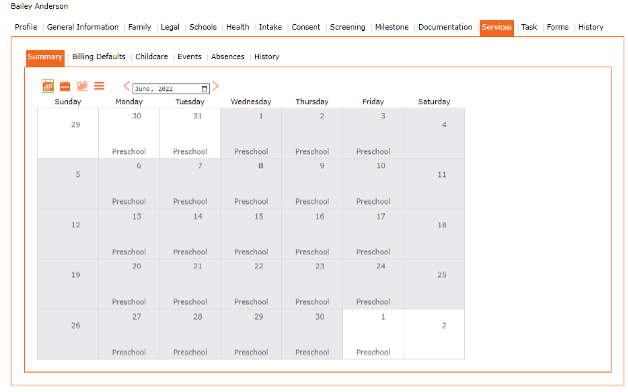Click Preschool entry on Tuesday June 28
628x392 pixels.
coord(190,352)
